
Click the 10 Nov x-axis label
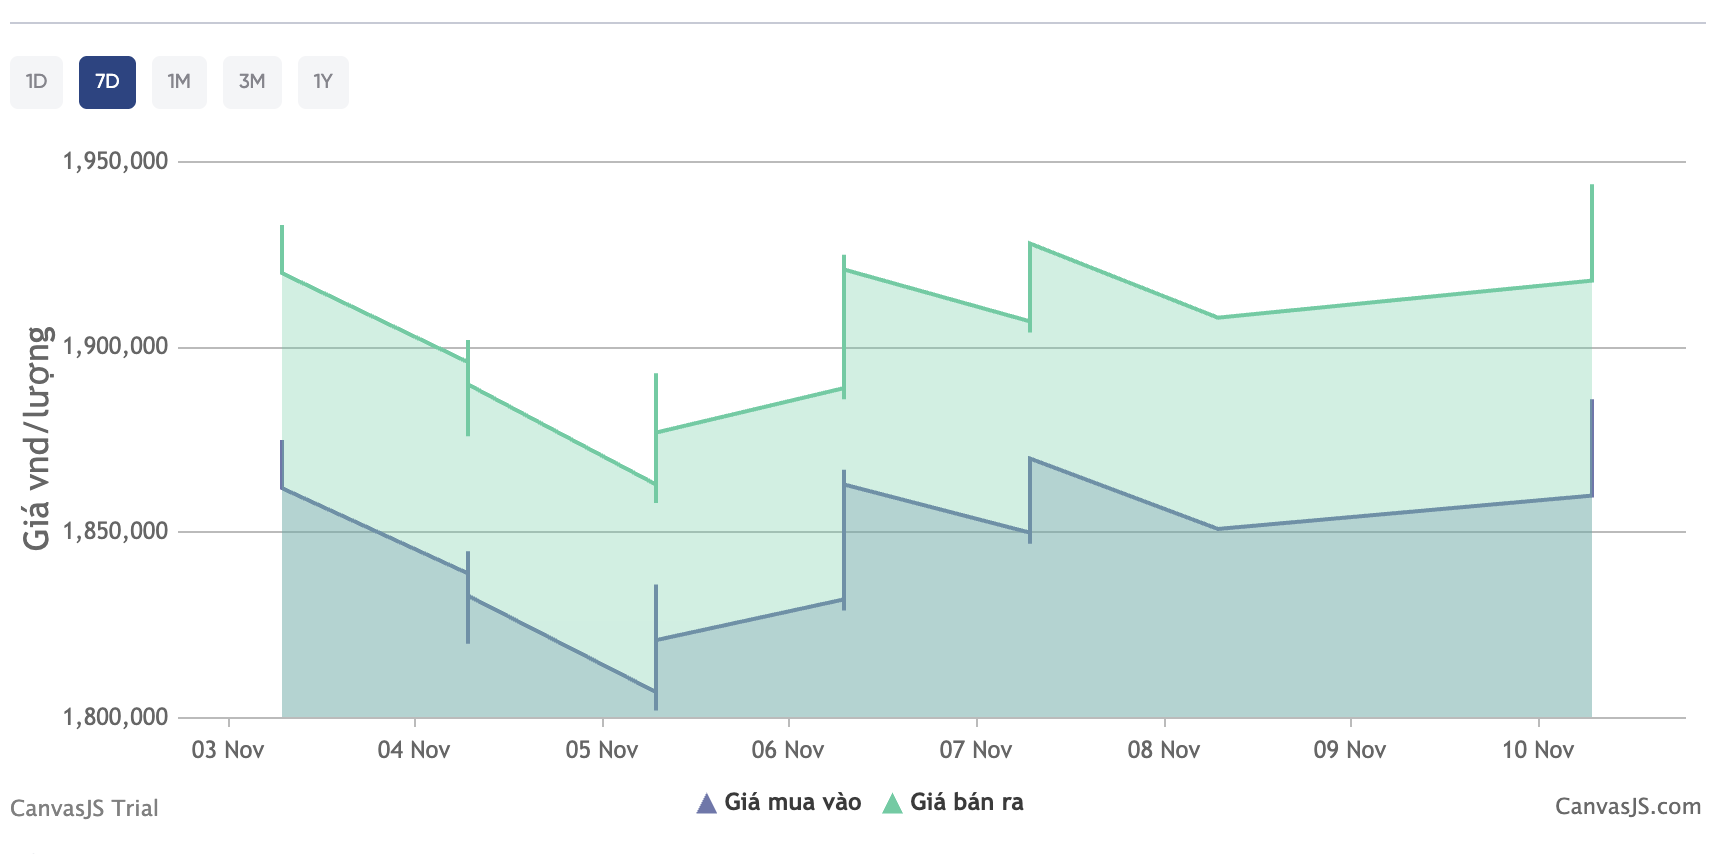click(1538, 750)
